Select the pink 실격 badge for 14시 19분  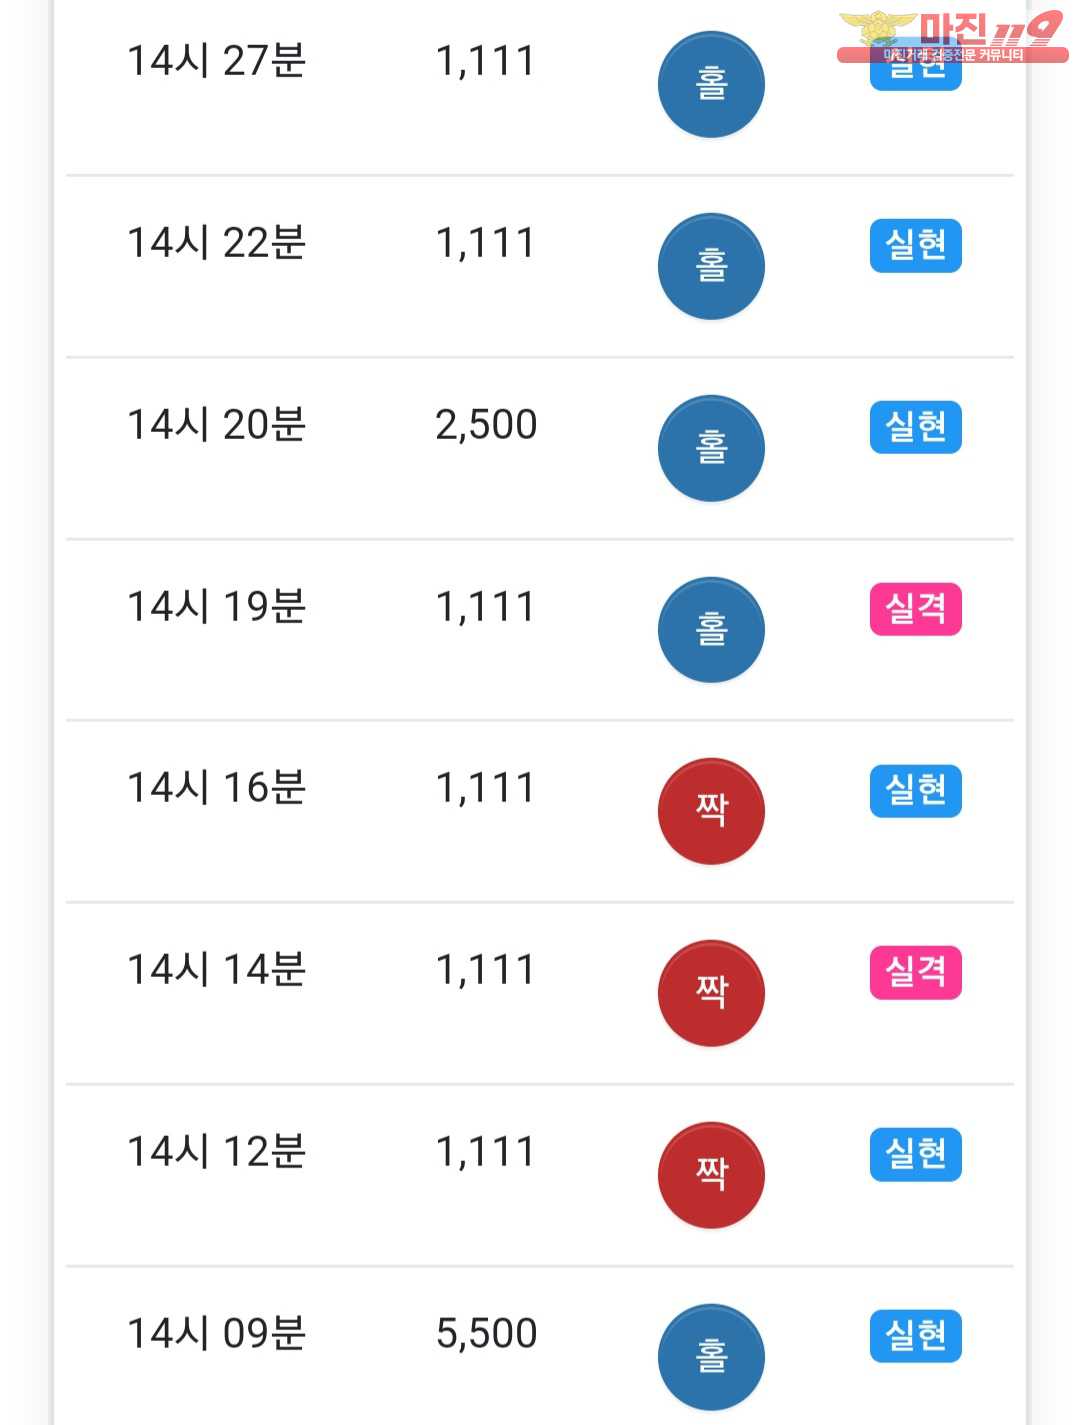pyautogui.click(x=915, y=609)
